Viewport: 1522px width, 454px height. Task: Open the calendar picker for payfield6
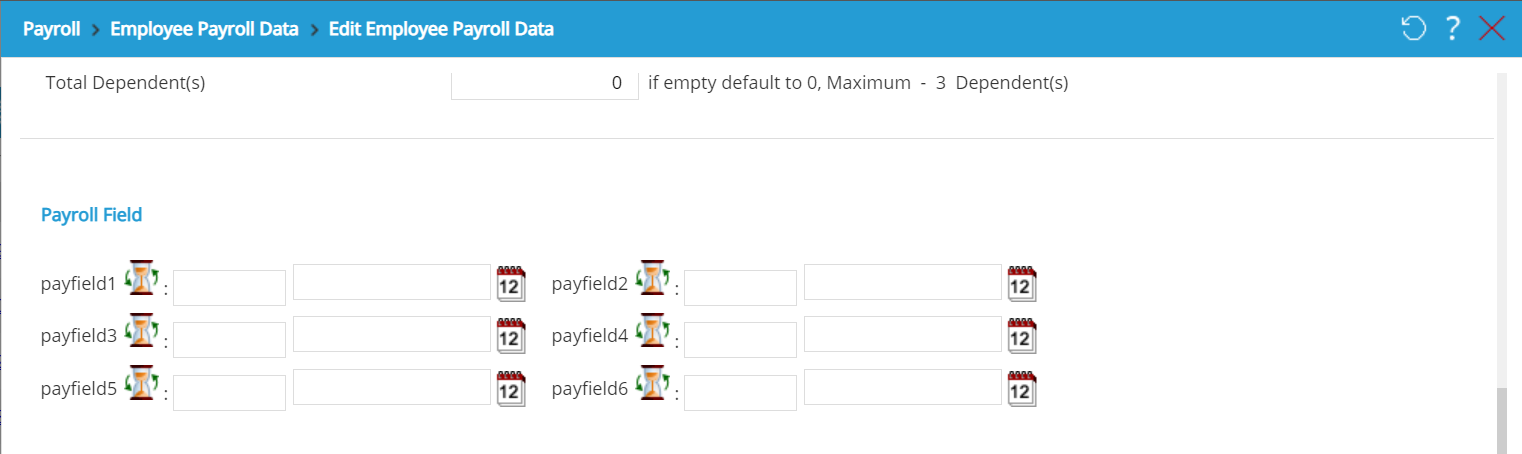1022,389
